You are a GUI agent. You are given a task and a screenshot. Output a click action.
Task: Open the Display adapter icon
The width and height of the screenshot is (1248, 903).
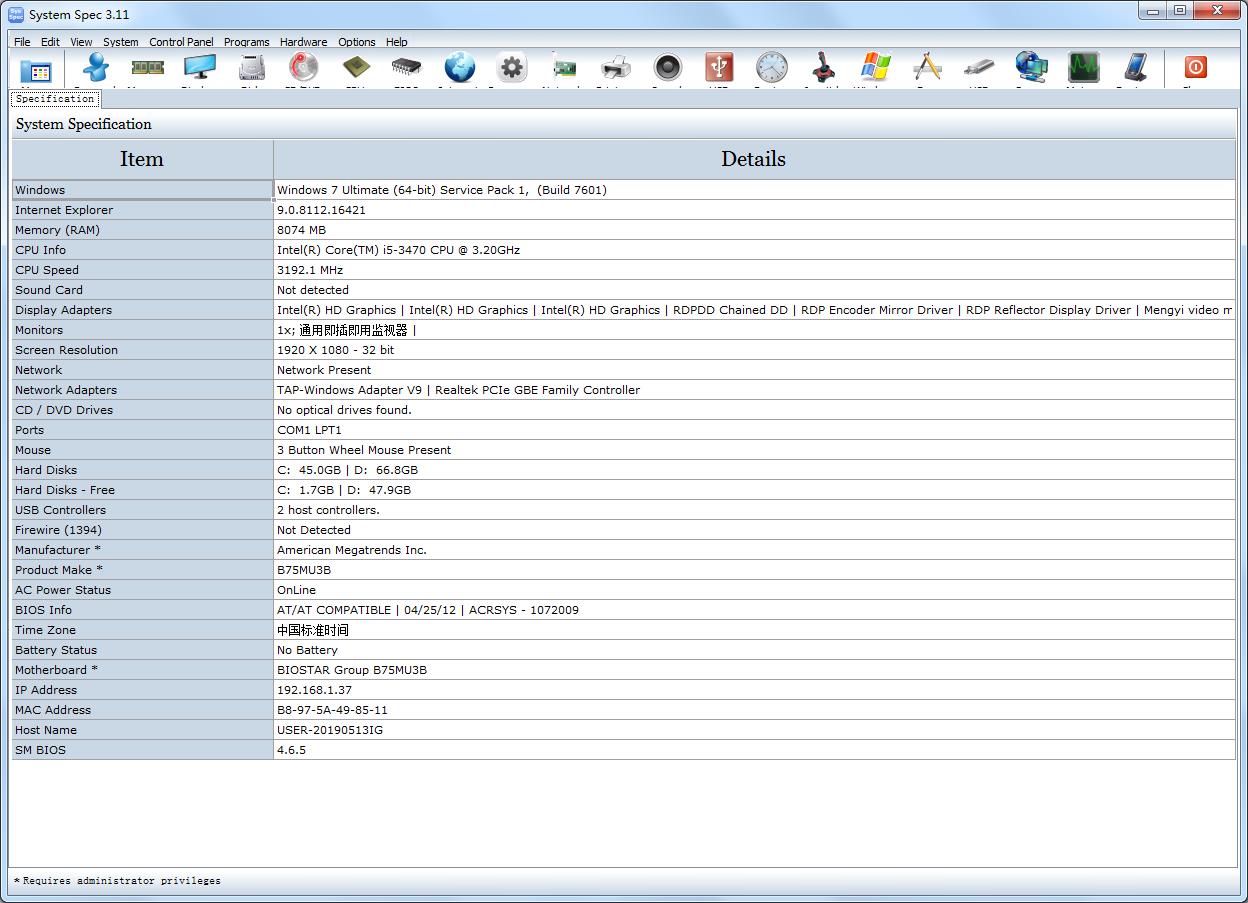pos(199,68)
